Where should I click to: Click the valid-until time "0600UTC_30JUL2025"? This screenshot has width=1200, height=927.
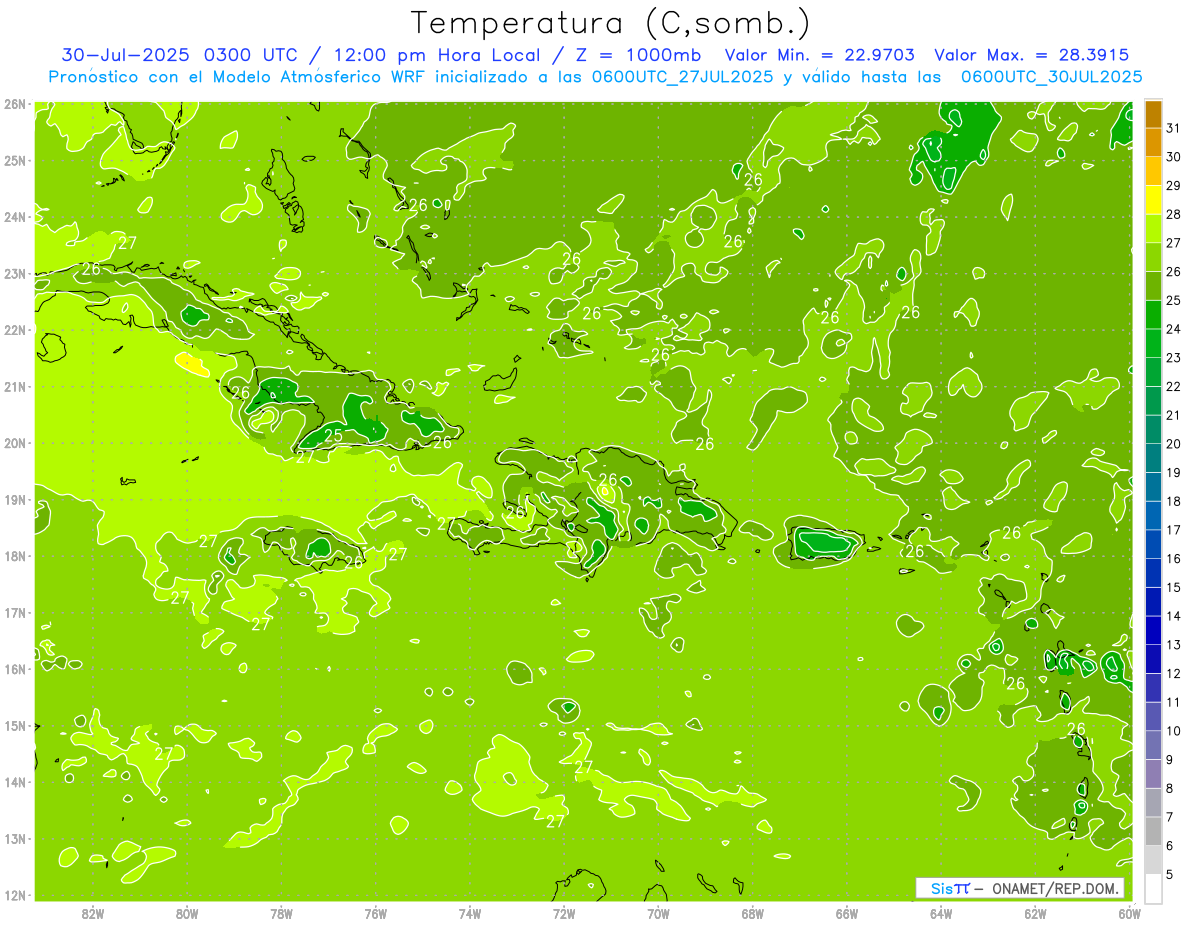[x=1051, y=76]
